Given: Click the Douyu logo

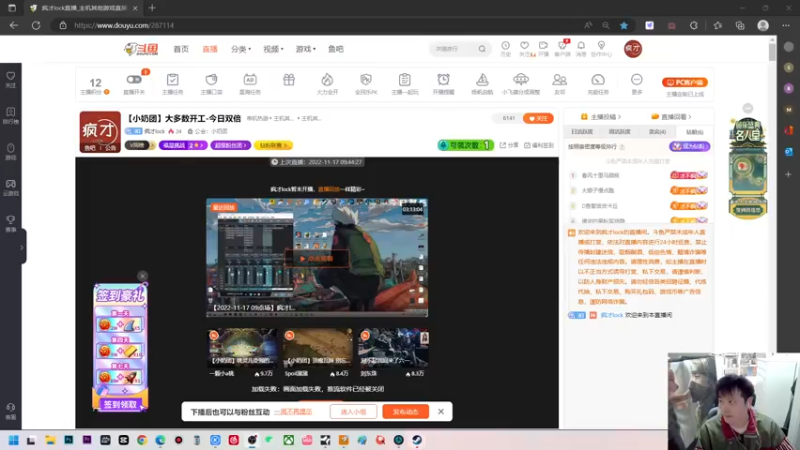Looking at the screenshot, I should coord(141,49).
